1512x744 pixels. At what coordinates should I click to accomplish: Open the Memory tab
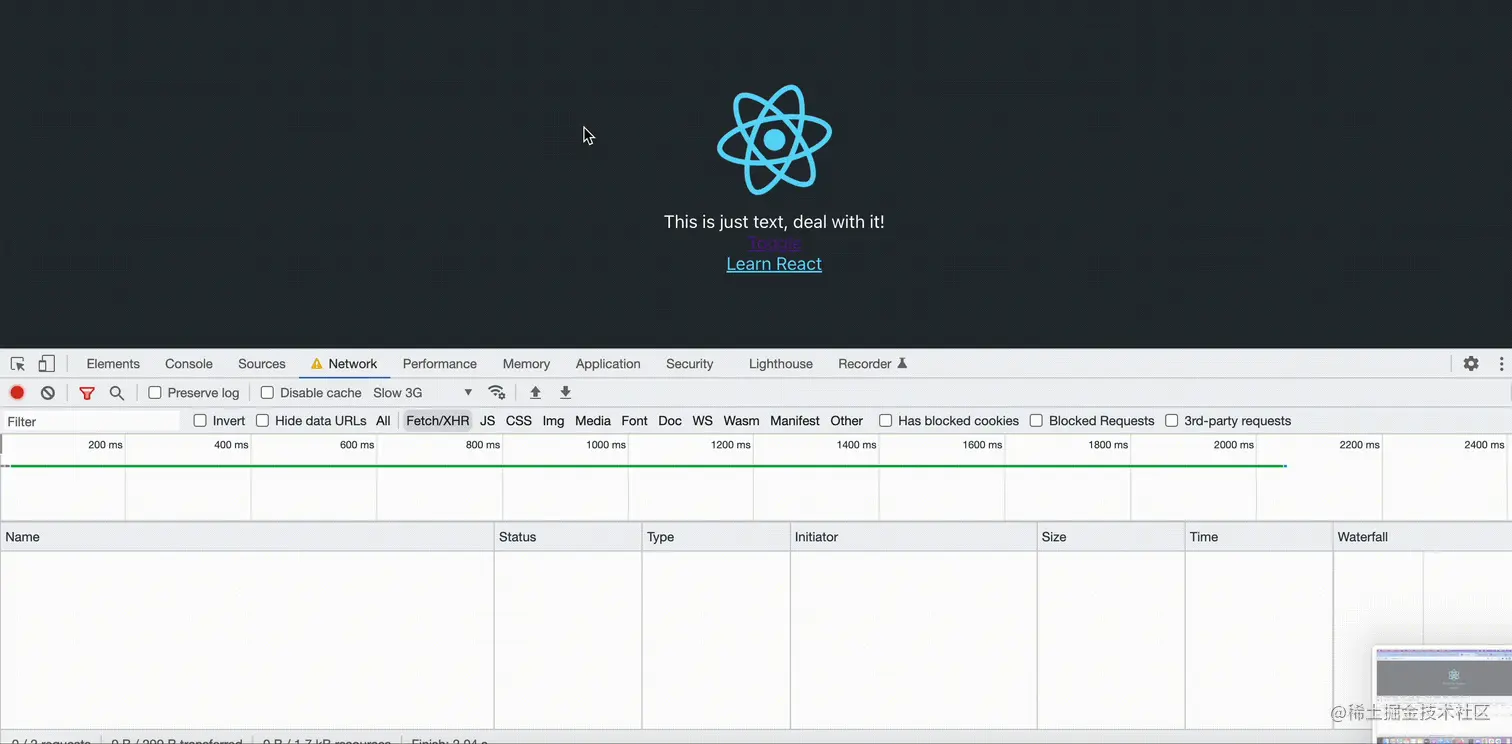(526, 364)
